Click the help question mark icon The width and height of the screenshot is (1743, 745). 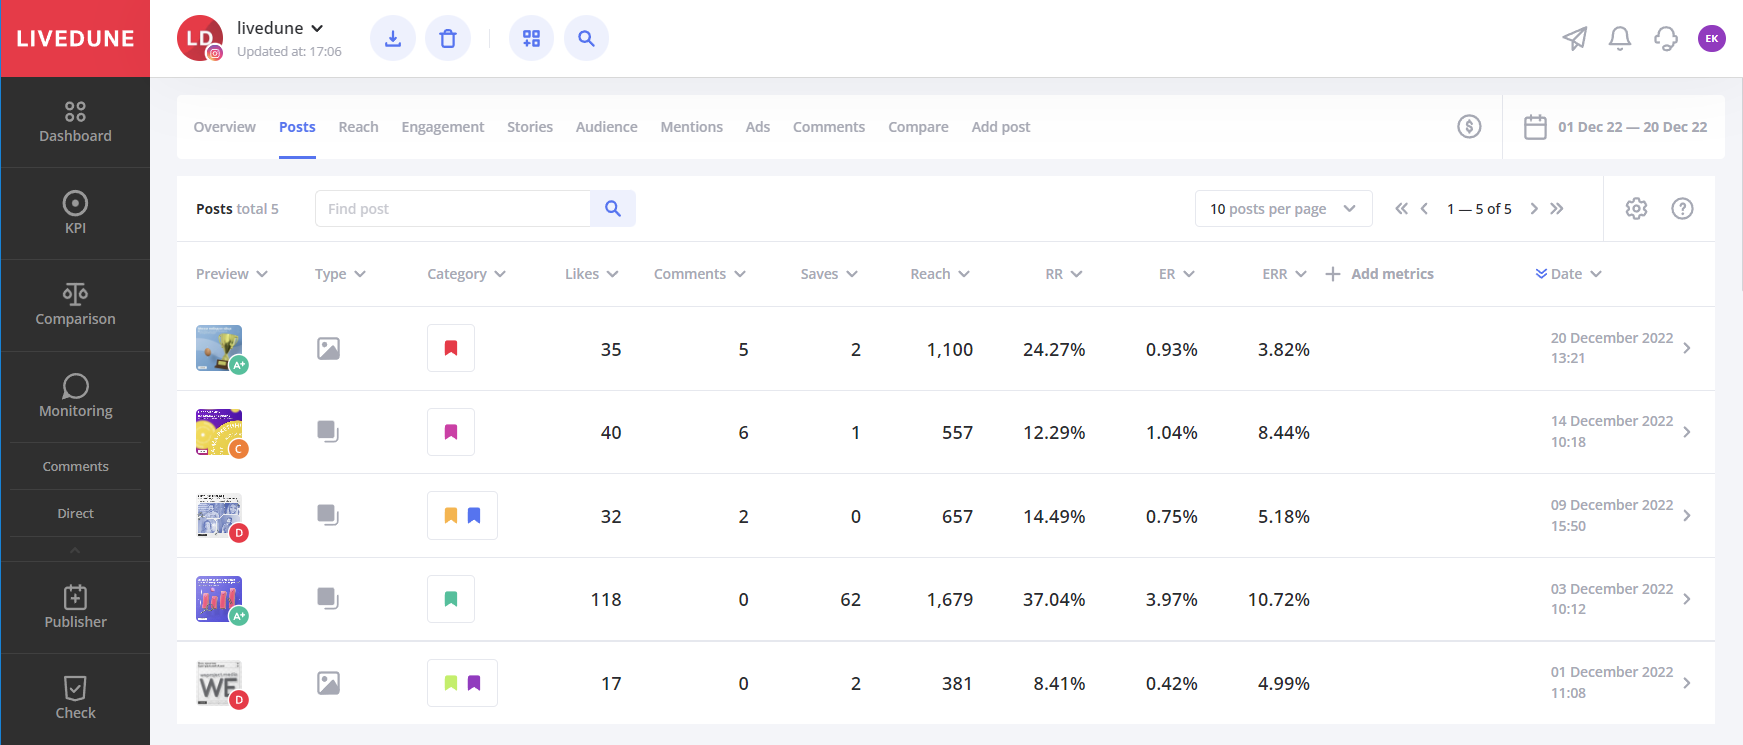pos(1682,209)
